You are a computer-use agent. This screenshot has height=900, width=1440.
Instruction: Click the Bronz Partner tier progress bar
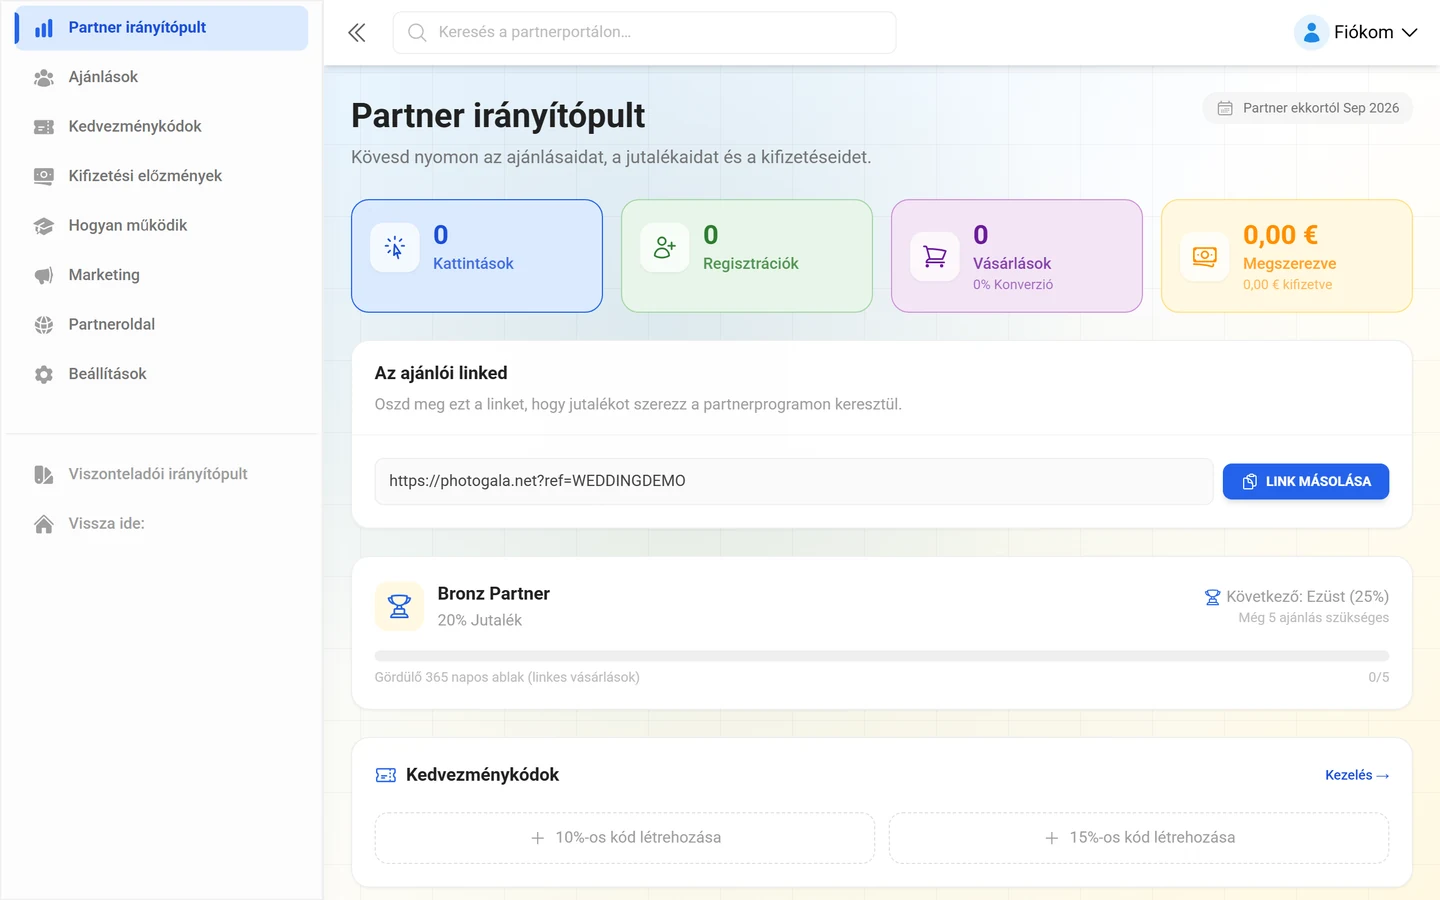tap(882, 656)
